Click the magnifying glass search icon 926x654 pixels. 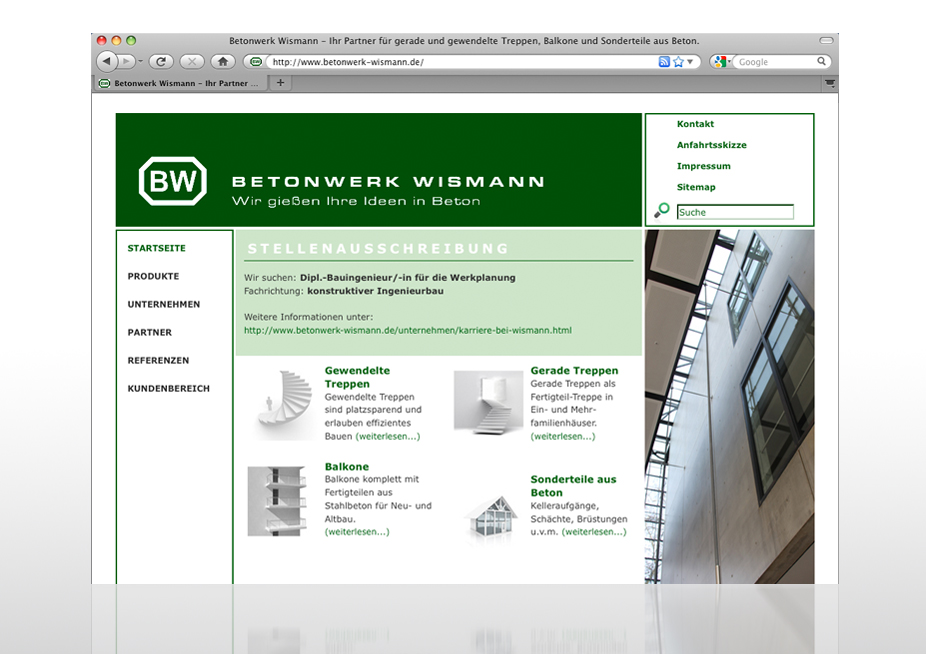click(661, 211)
